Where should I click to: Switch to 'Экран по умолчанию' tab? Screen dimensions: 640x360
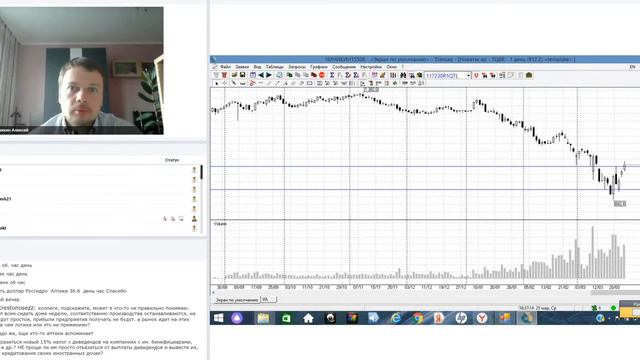tap(237, 300)
